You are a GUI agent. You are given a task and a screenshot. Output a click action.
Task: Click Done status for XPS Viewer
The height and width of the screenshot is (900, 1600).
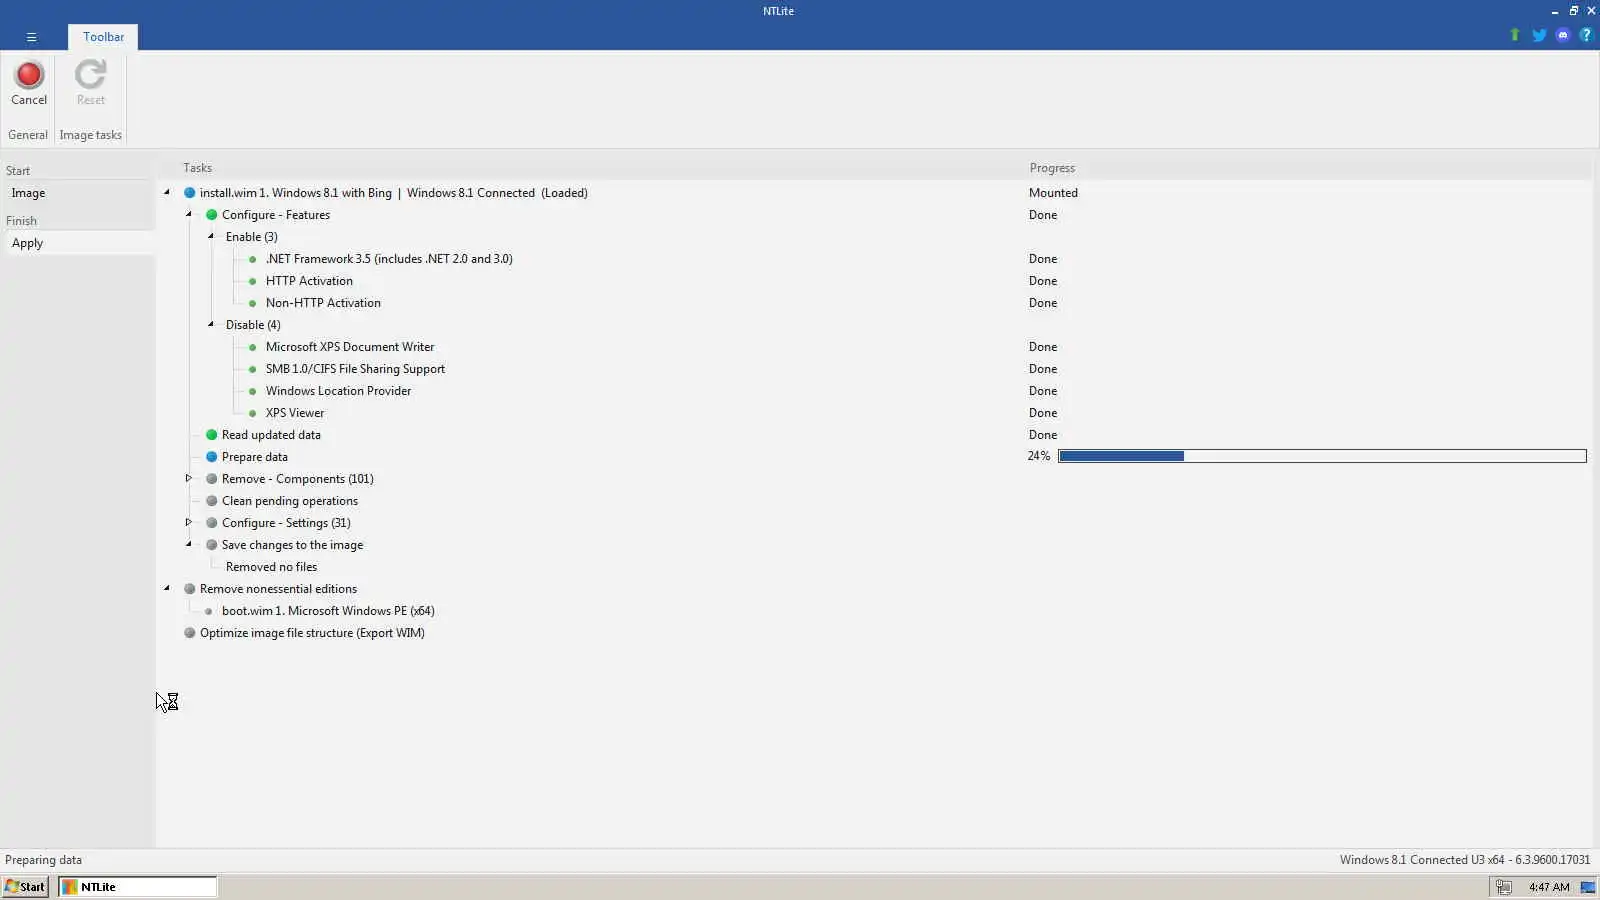click(x=1042, y=413)
